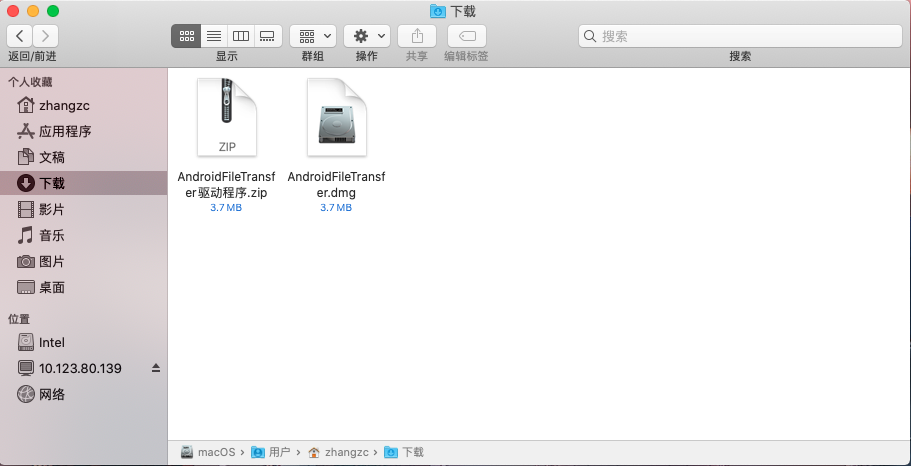Select the ZIP archive file icon
This screenshot has width=911, height=466.
pos(227,117)
